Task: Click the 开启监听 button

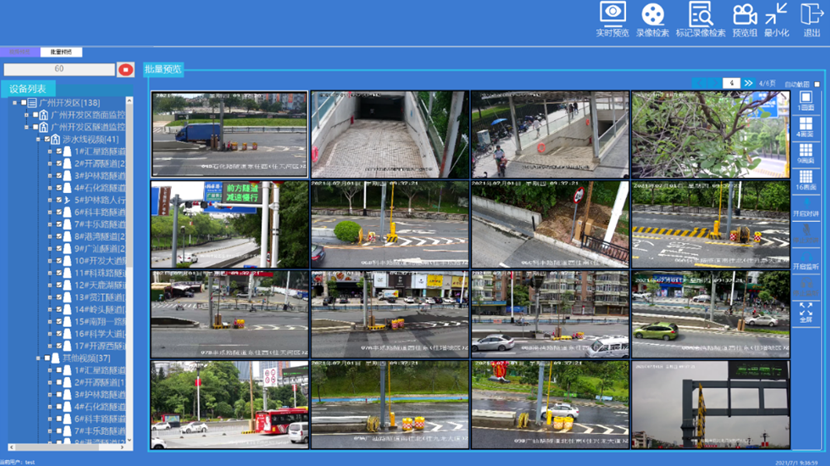Action: pyautogui.click(x=806, y=267)
